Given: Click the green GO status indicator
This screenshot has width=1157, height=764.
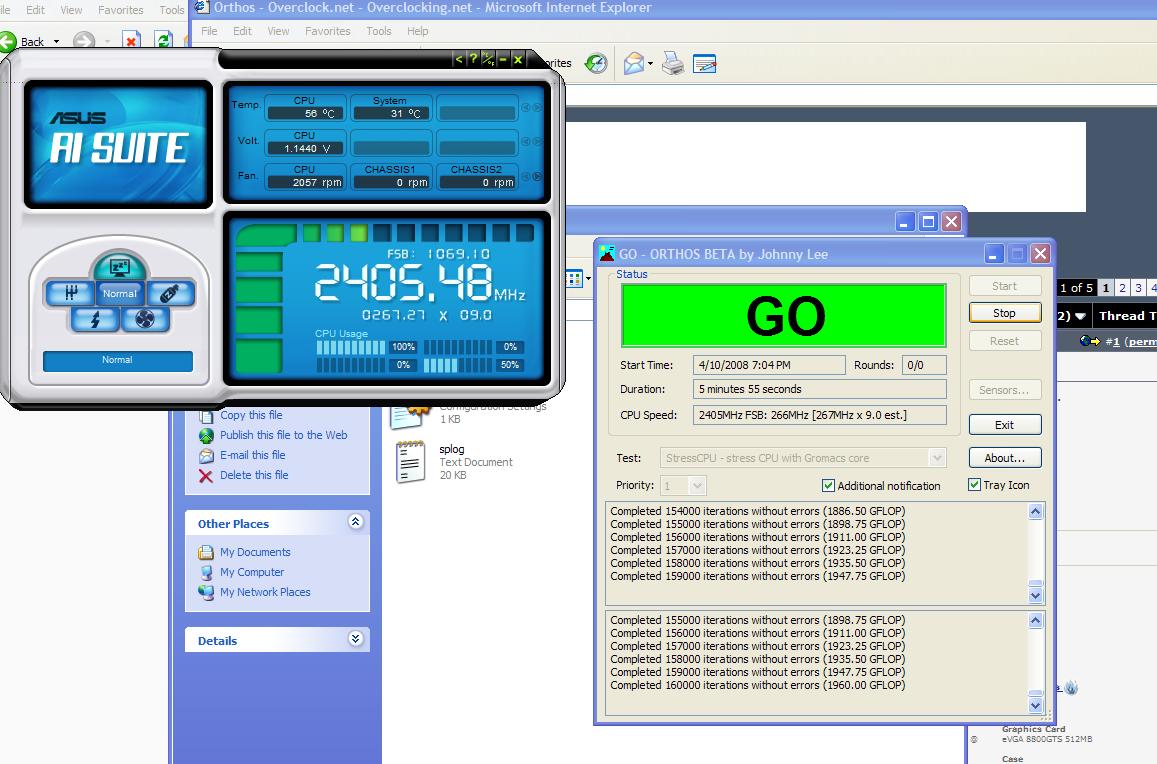Looking at the screenshot, I should pyautogui.click(x=784, y=315).
